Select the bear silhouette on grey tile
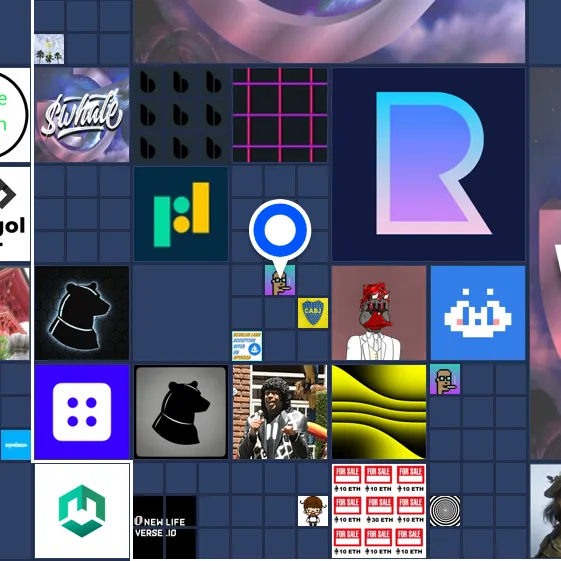Screen dimensions: 561x561 [181, 412]
